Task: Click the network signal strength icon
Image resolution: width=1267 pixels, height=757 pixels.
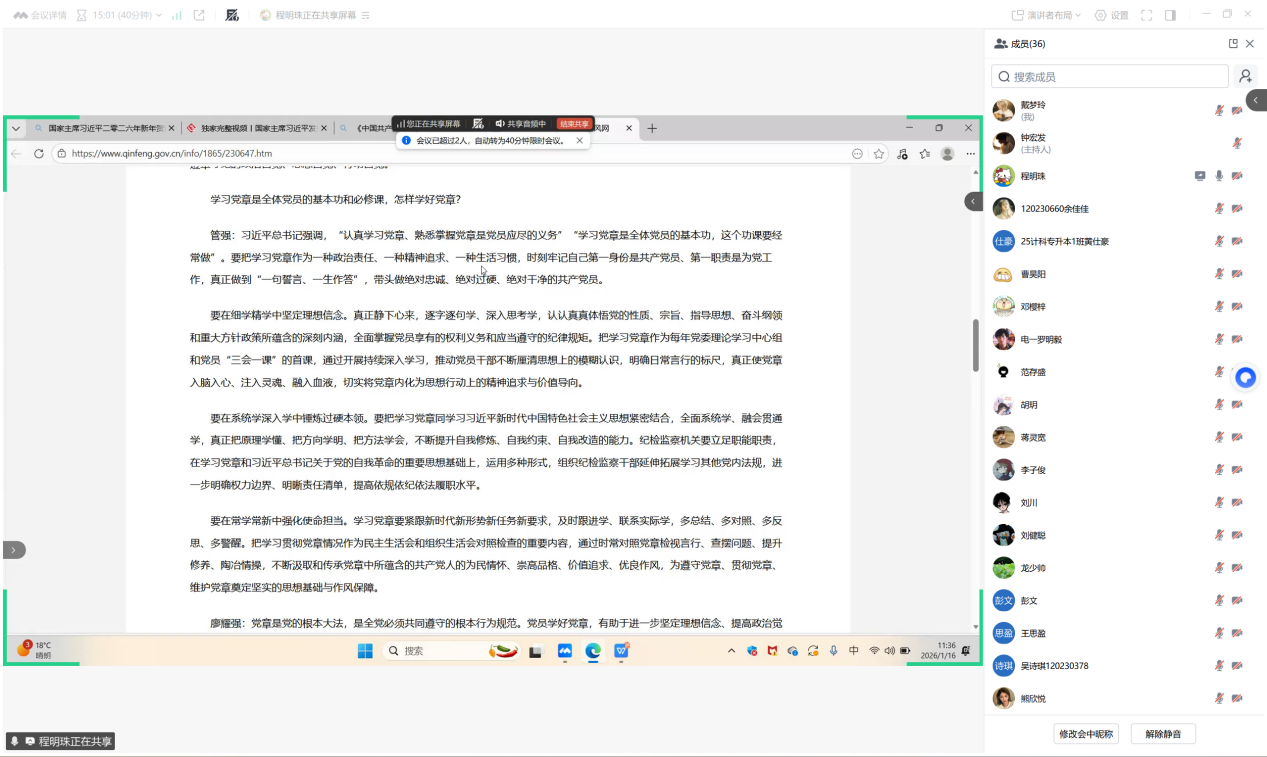Action: [x=177, y=15]
